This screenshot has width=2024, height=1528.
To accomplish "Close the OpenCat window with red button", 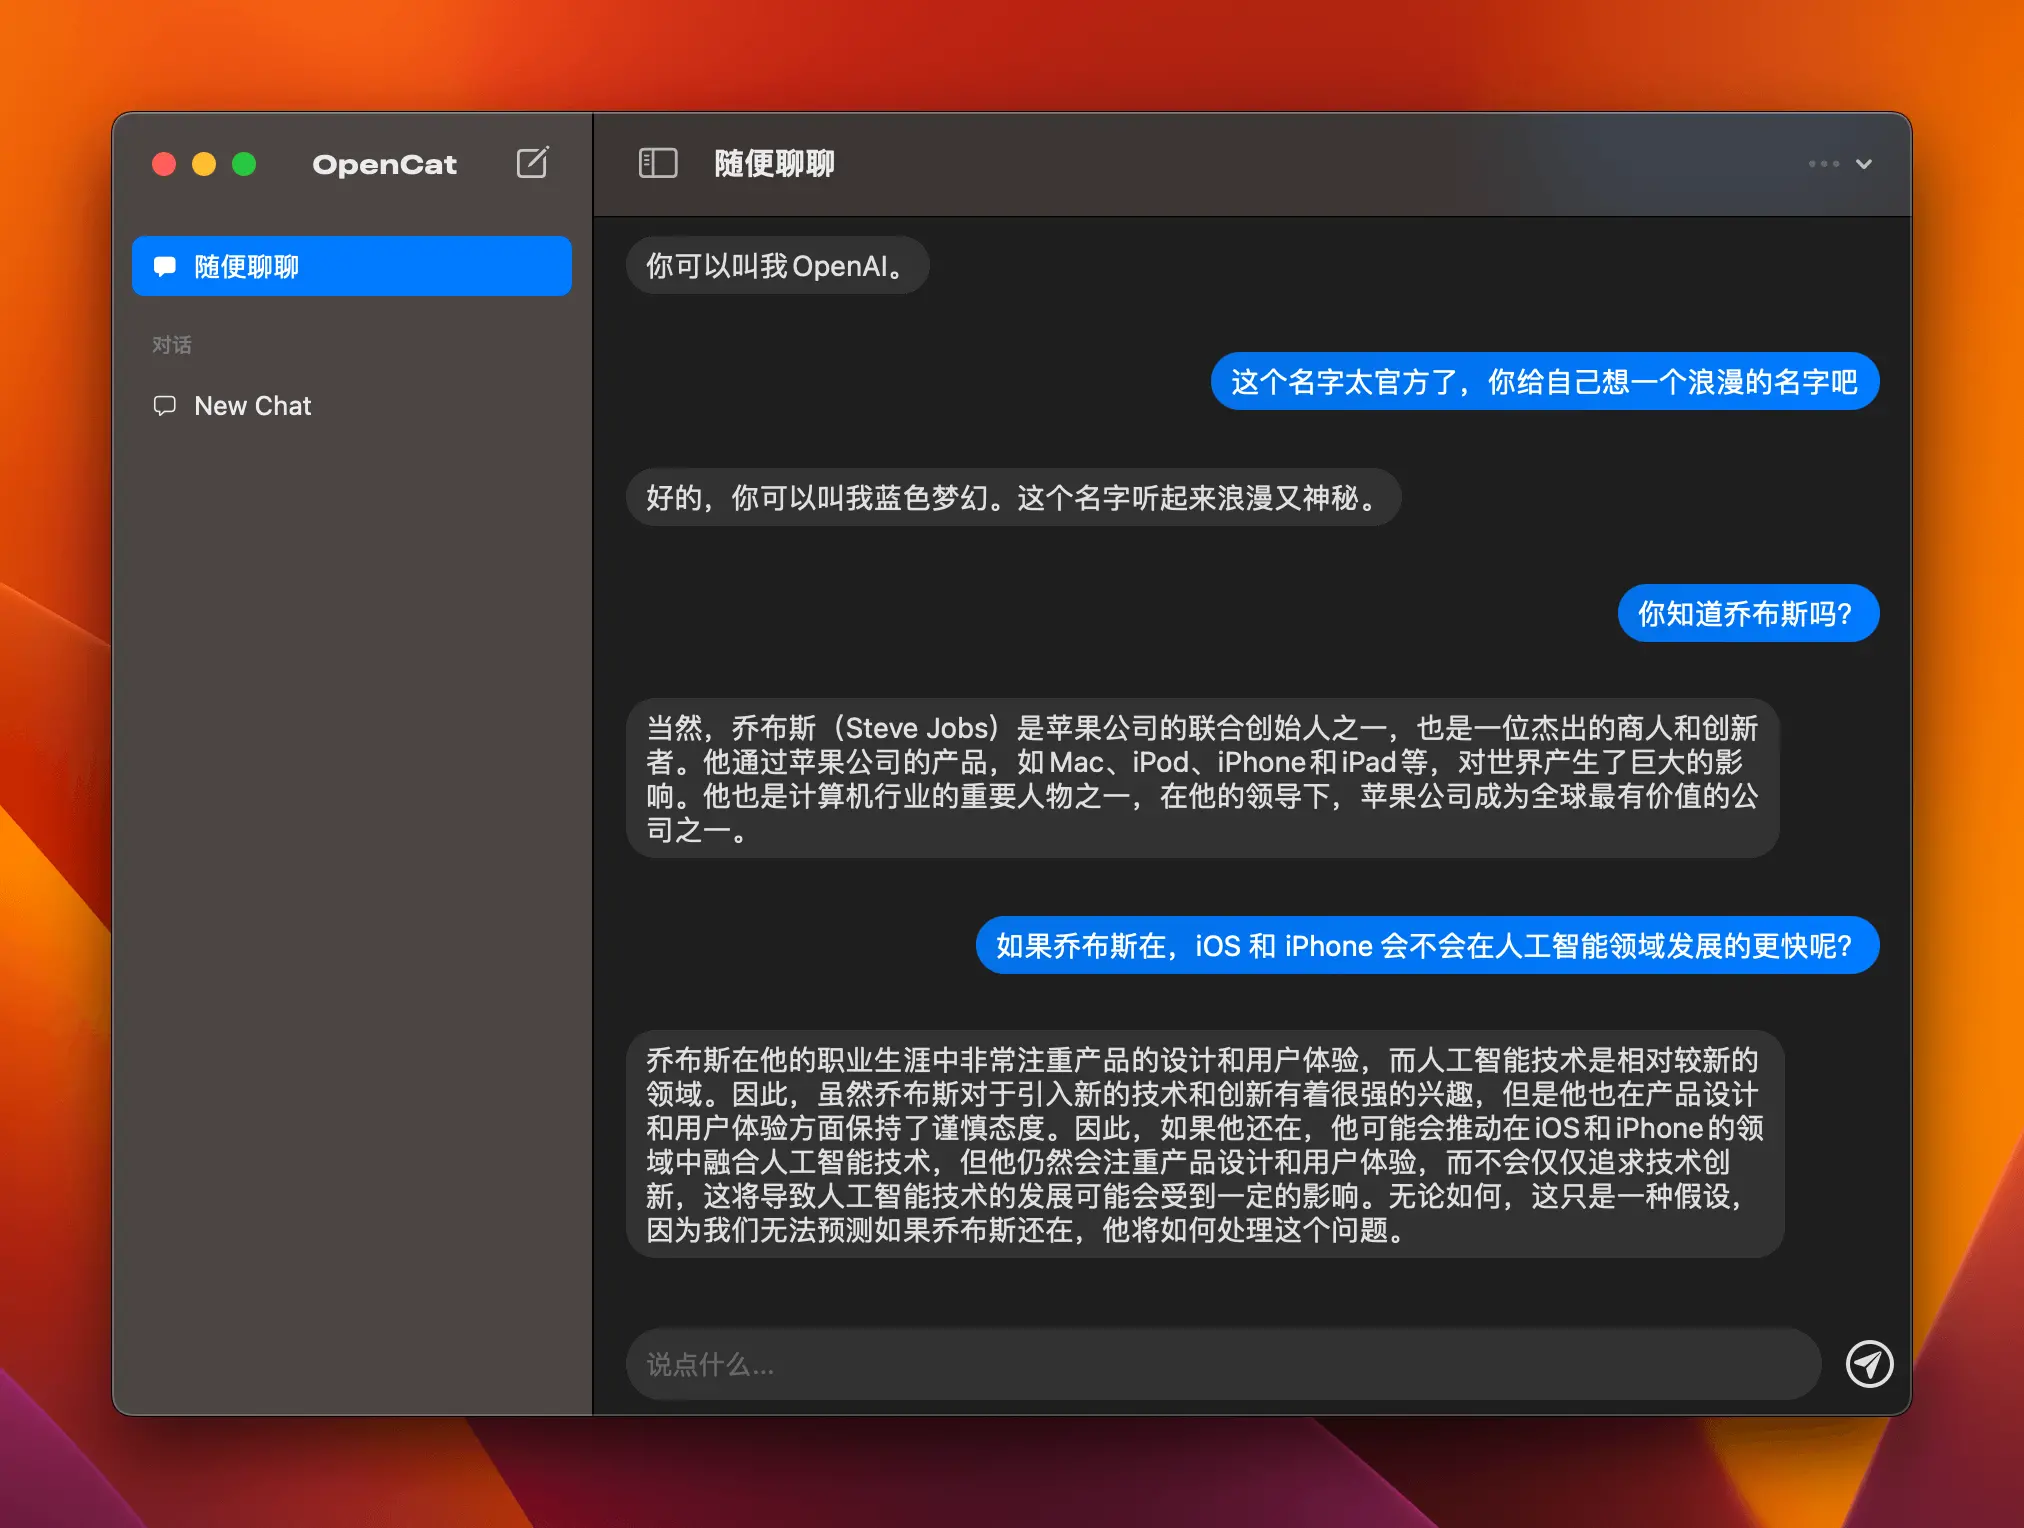I will (x=164, y=164).
